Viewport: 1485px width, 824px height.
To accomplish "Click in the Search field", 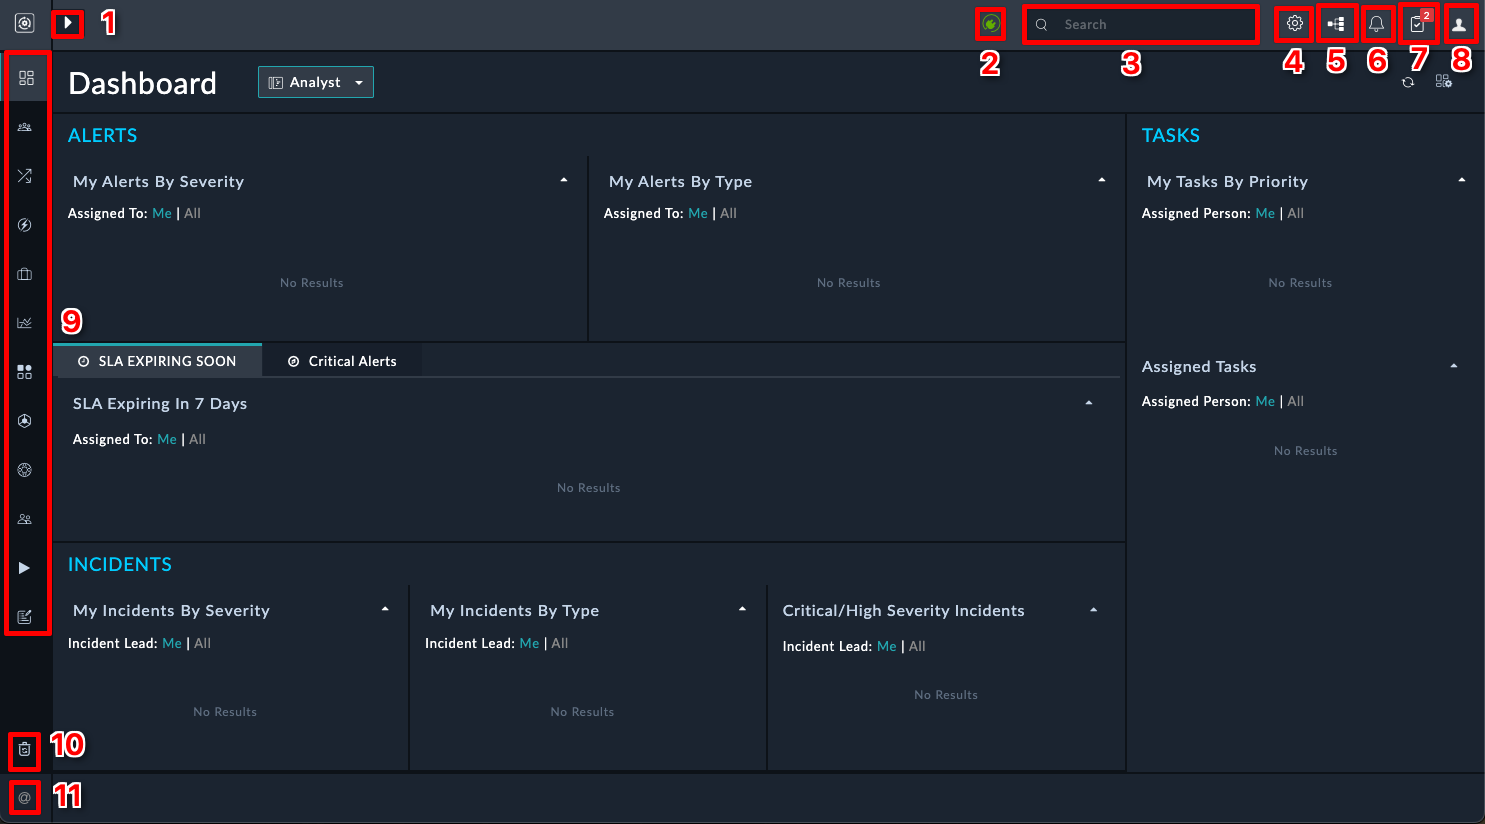I will coord(1140,24).
